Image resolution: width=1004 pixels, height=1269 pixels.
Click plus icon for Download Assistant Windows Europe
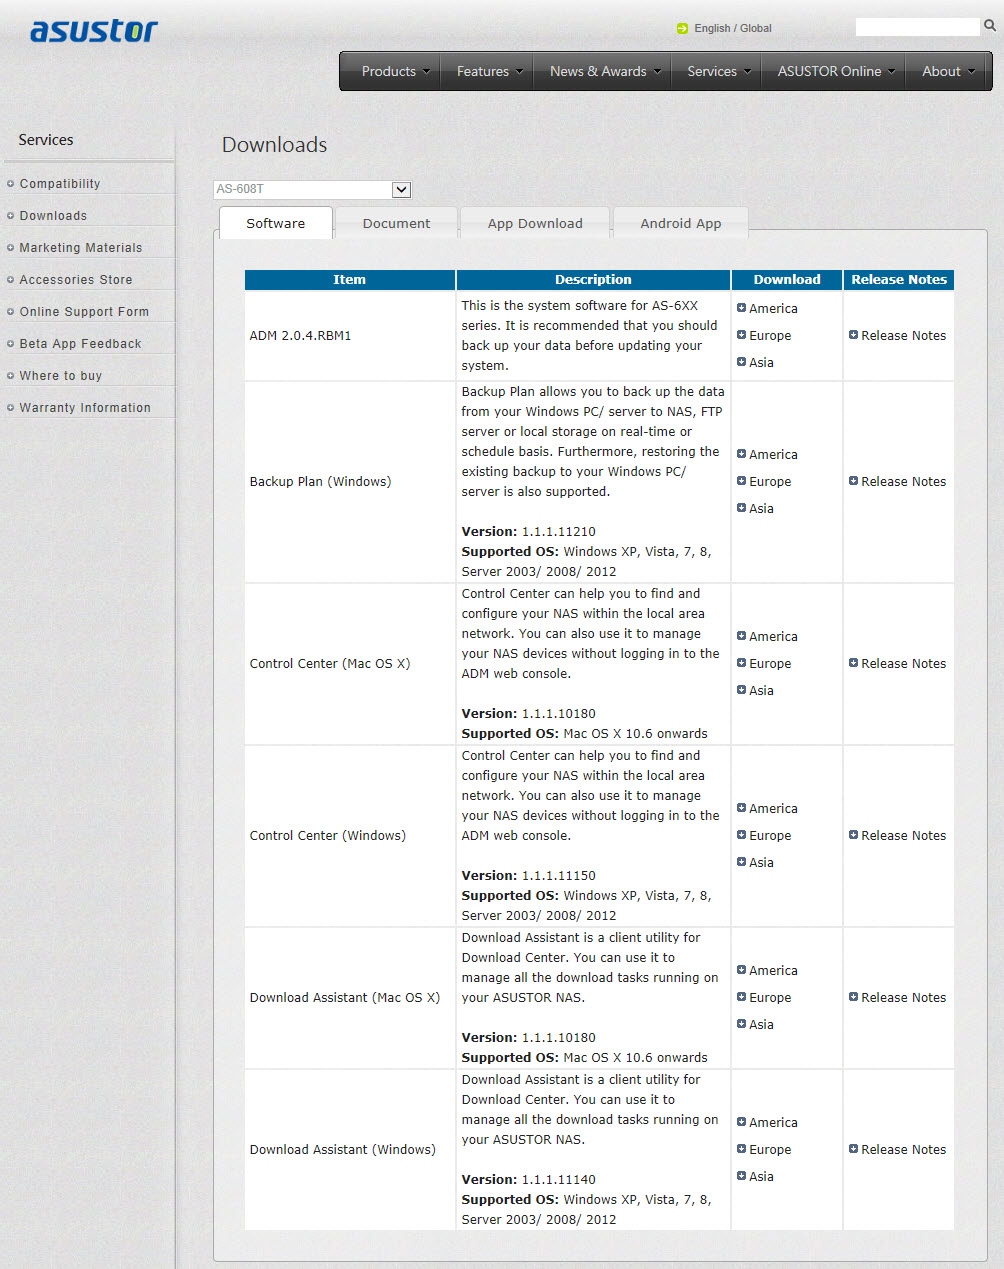coord(741,1149)
